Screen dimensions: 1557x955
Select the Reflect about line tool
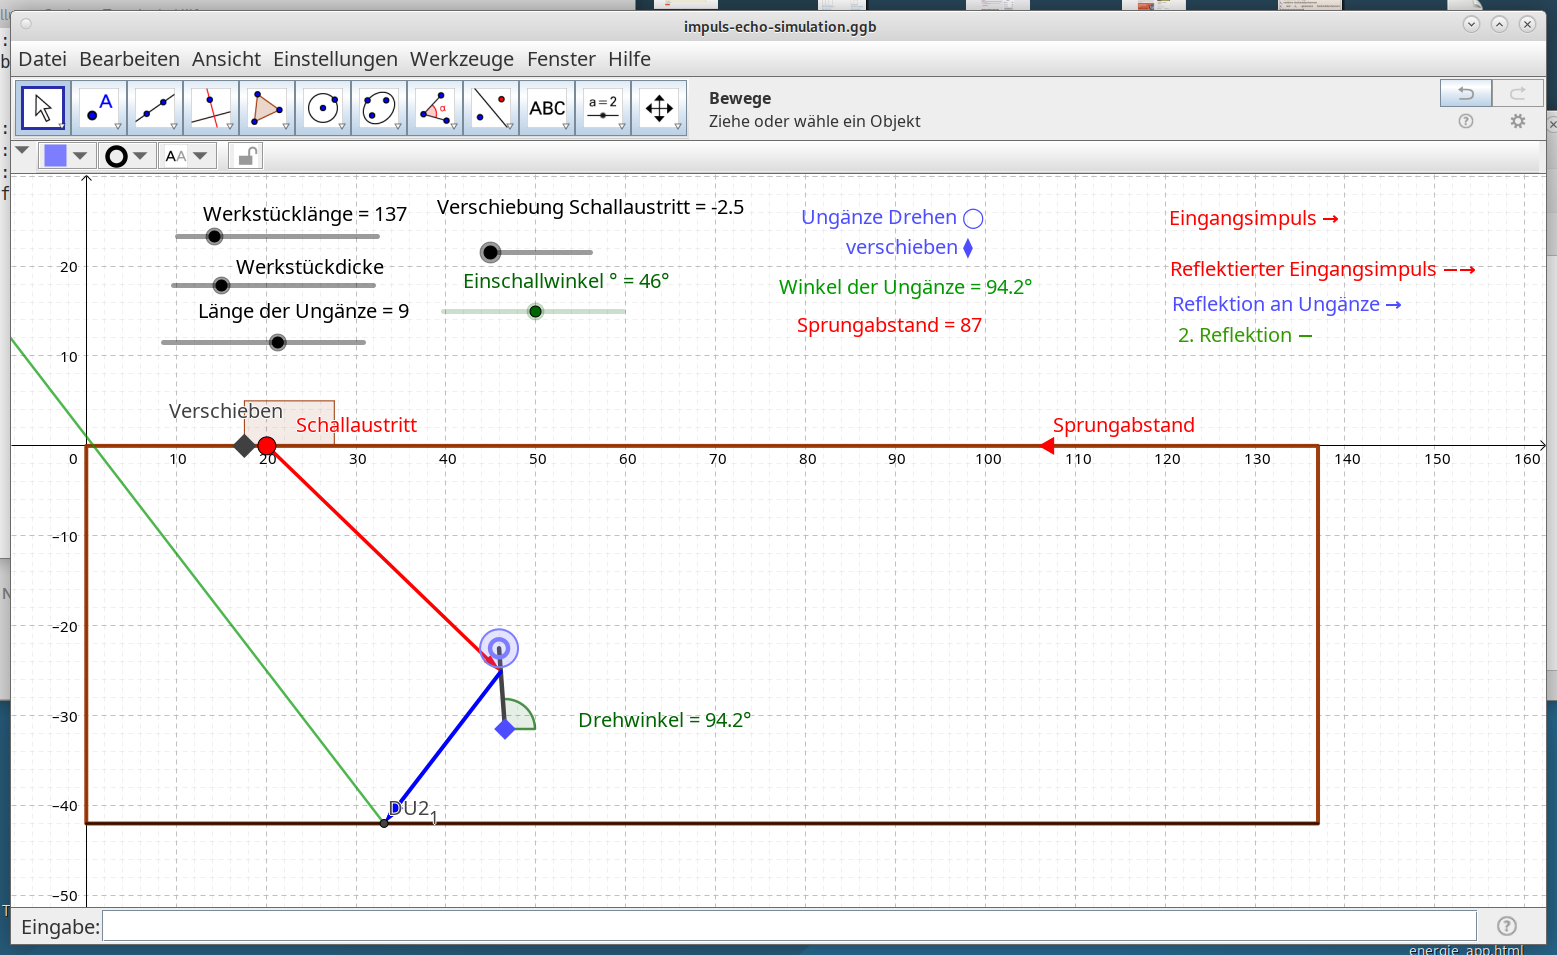tap(491, 108)
